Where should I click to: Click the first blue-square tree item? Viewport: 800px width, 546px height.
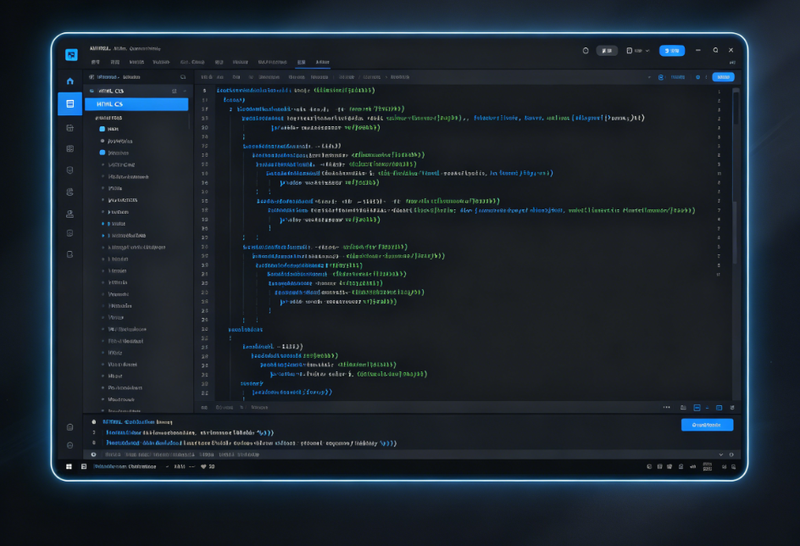click(102, 129)
